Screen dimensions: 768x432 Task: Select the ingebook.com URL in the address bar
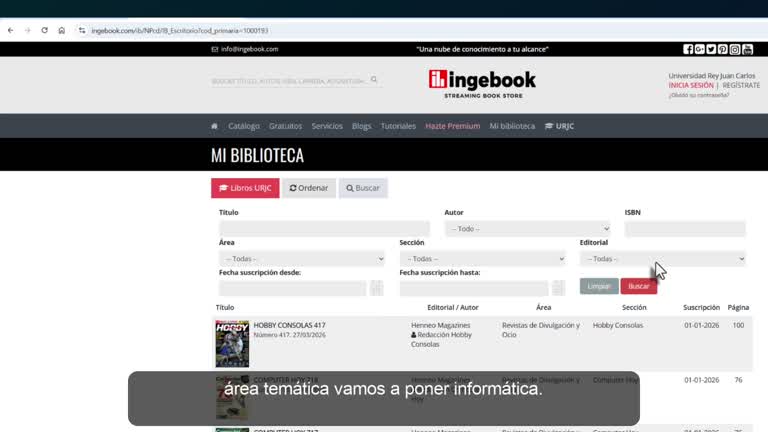(180, 30)
